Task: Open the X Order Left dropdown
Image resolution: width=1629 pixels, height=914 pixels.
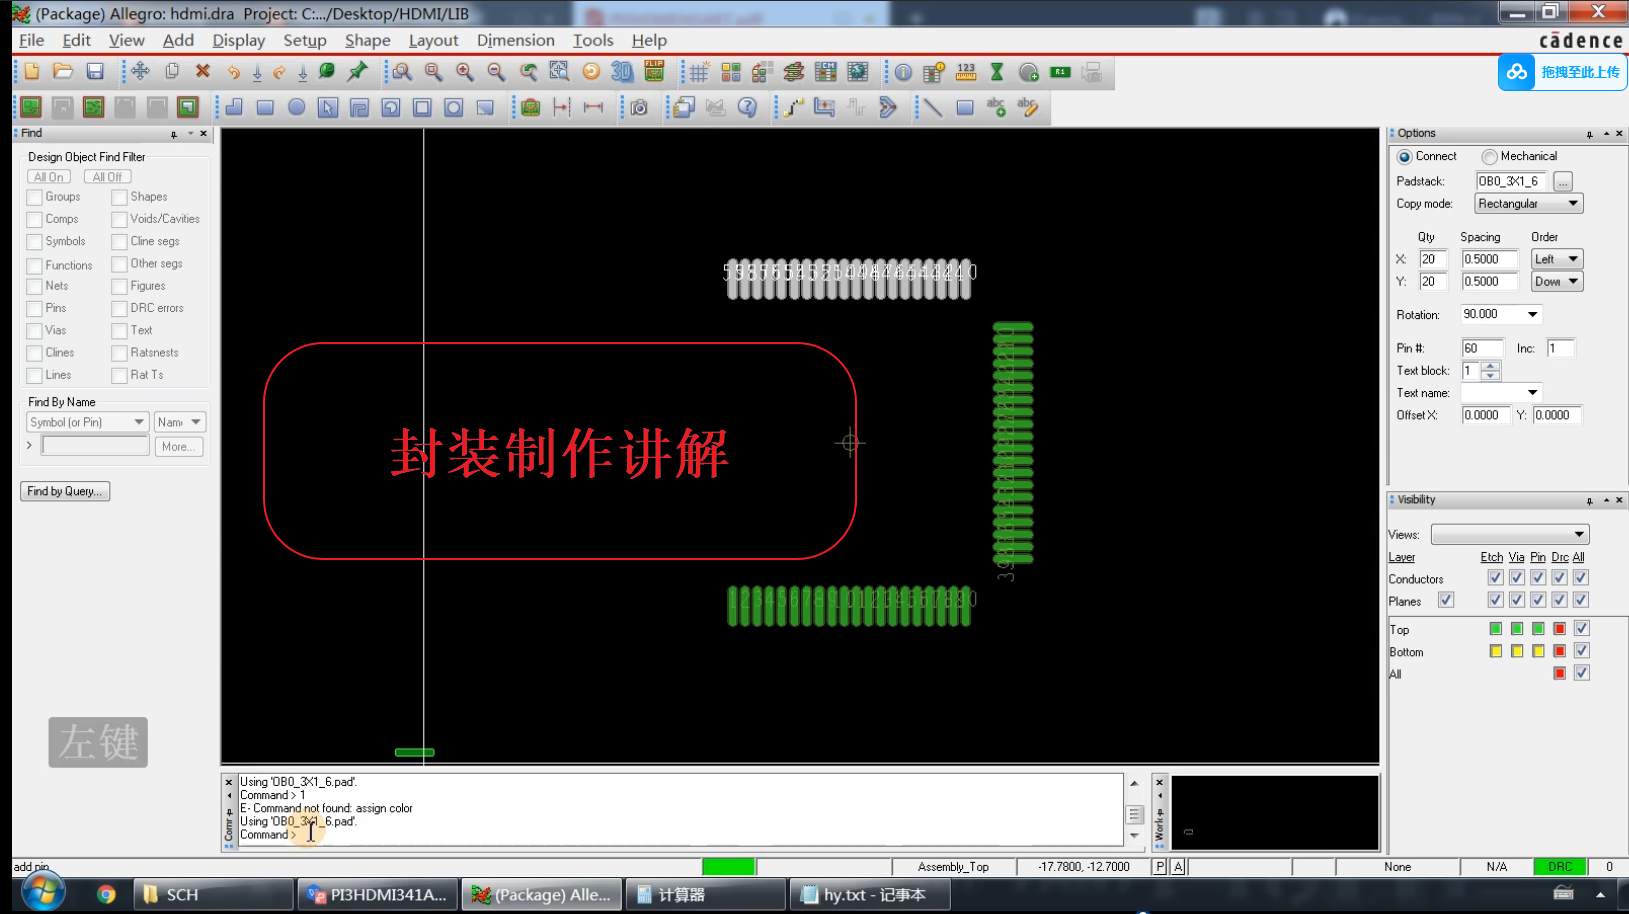Action: click(1557, 259)
